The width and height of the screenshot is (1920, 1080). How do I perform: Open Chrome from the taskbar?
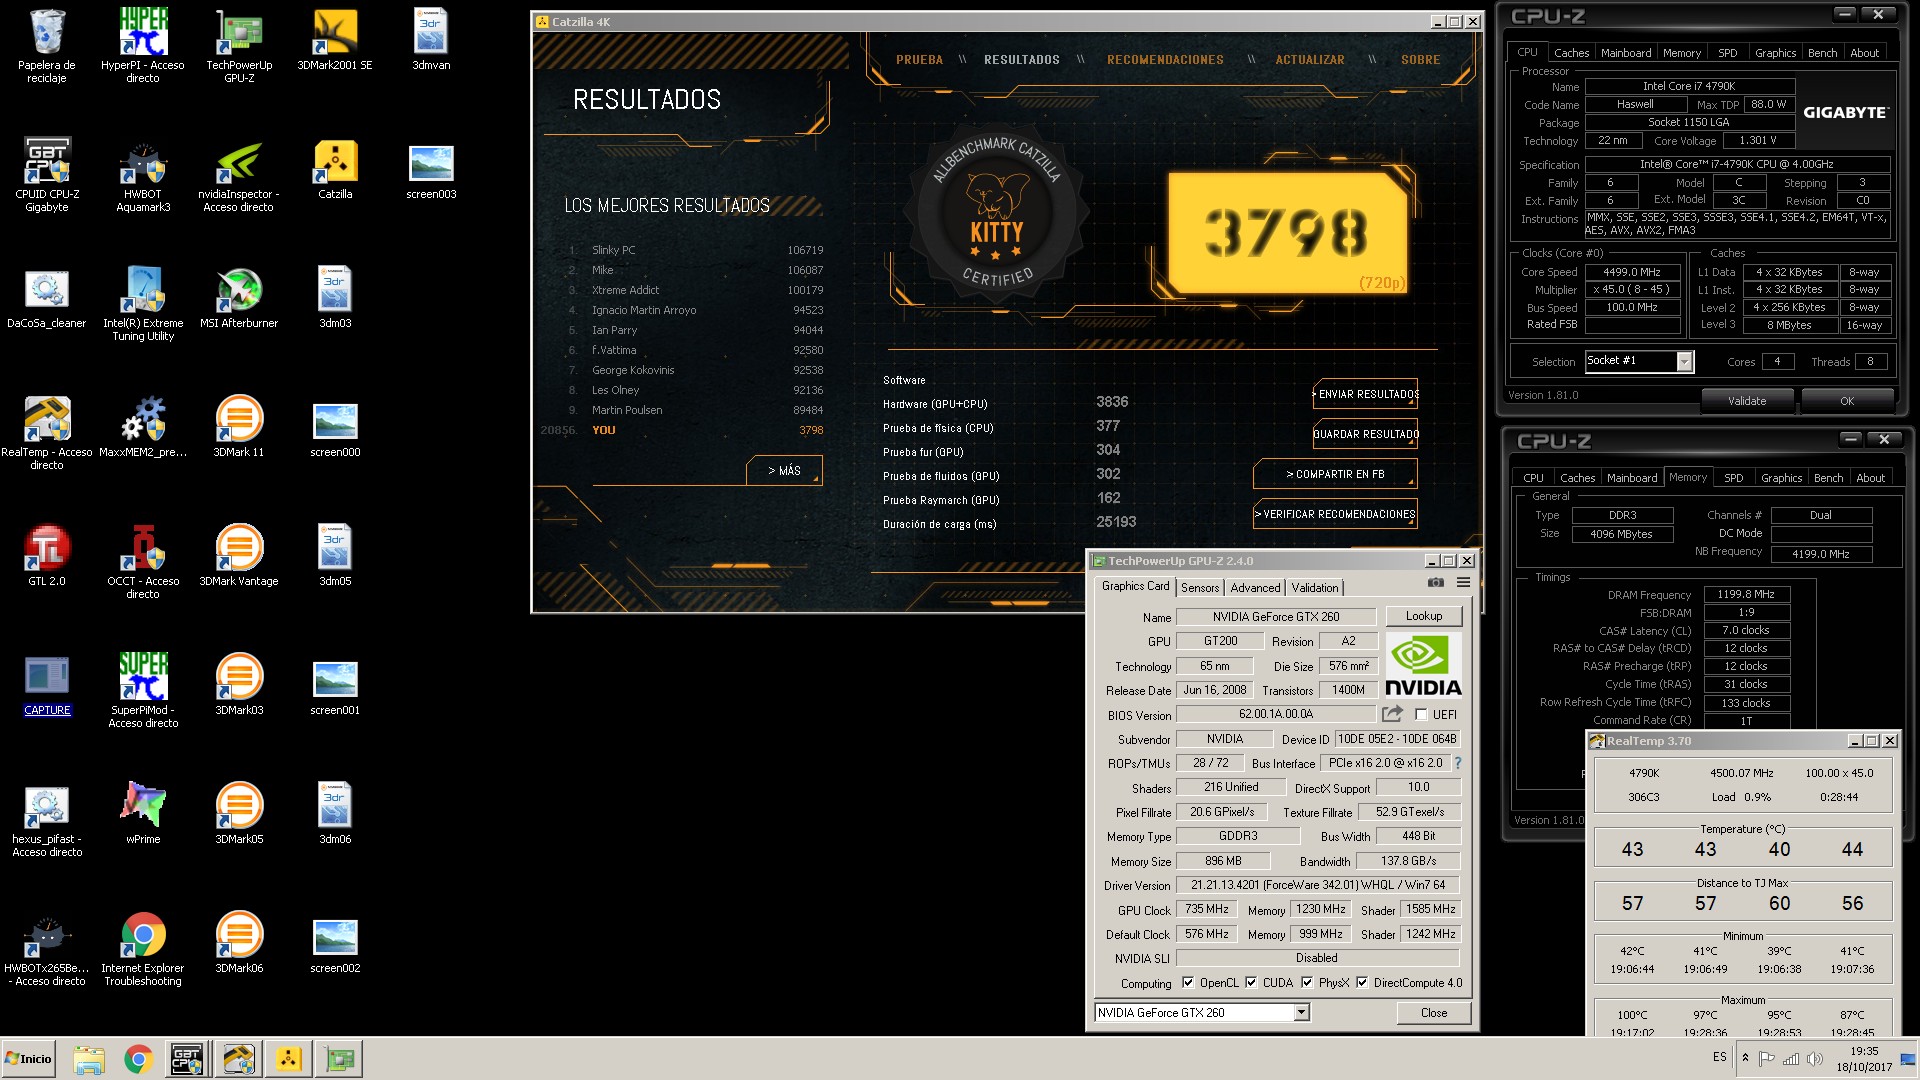[x=138, y=1058]
